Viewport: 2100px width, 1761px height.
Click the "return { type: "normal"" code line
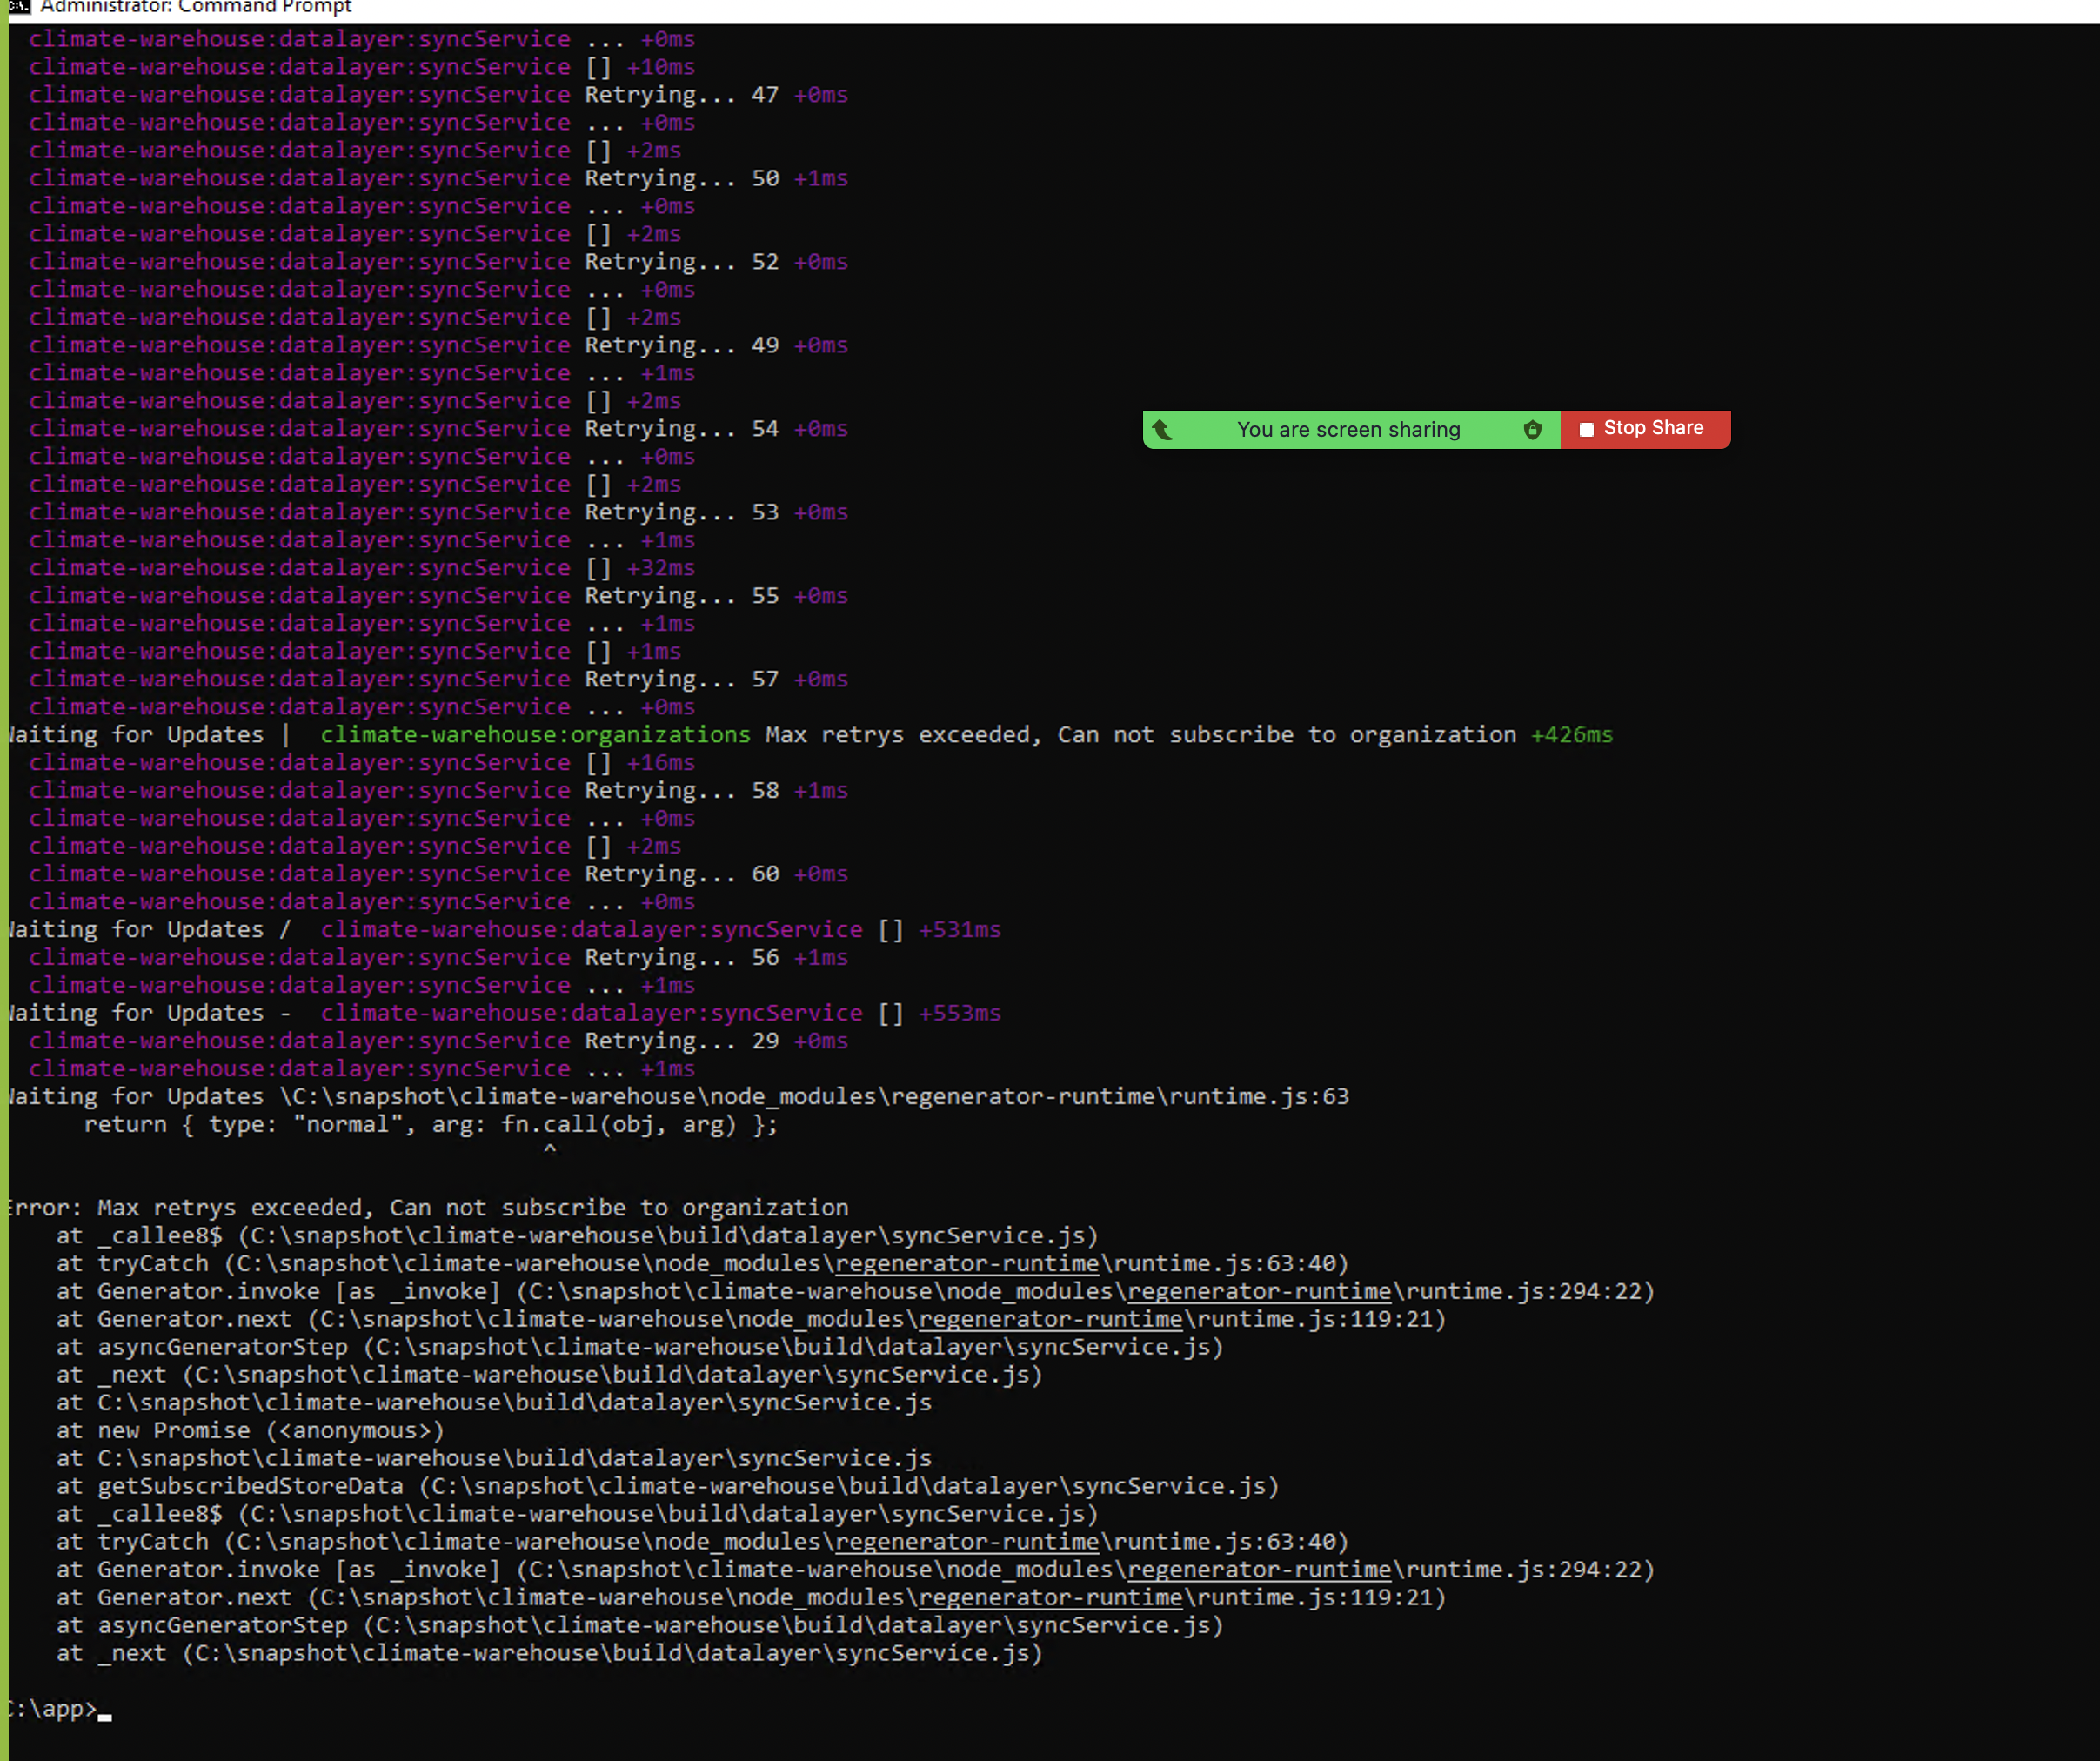(x=431, y=1125)
